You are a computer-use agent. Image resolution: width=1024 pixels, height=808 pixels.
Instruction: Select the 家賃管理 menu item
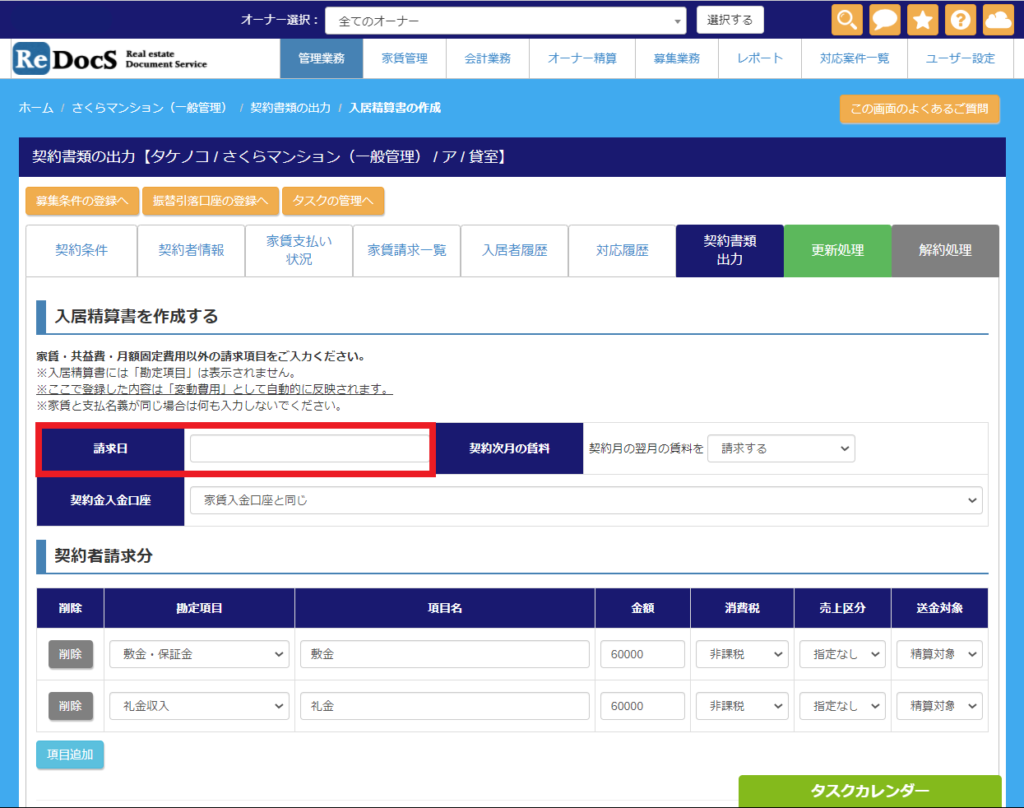point(405,58)
